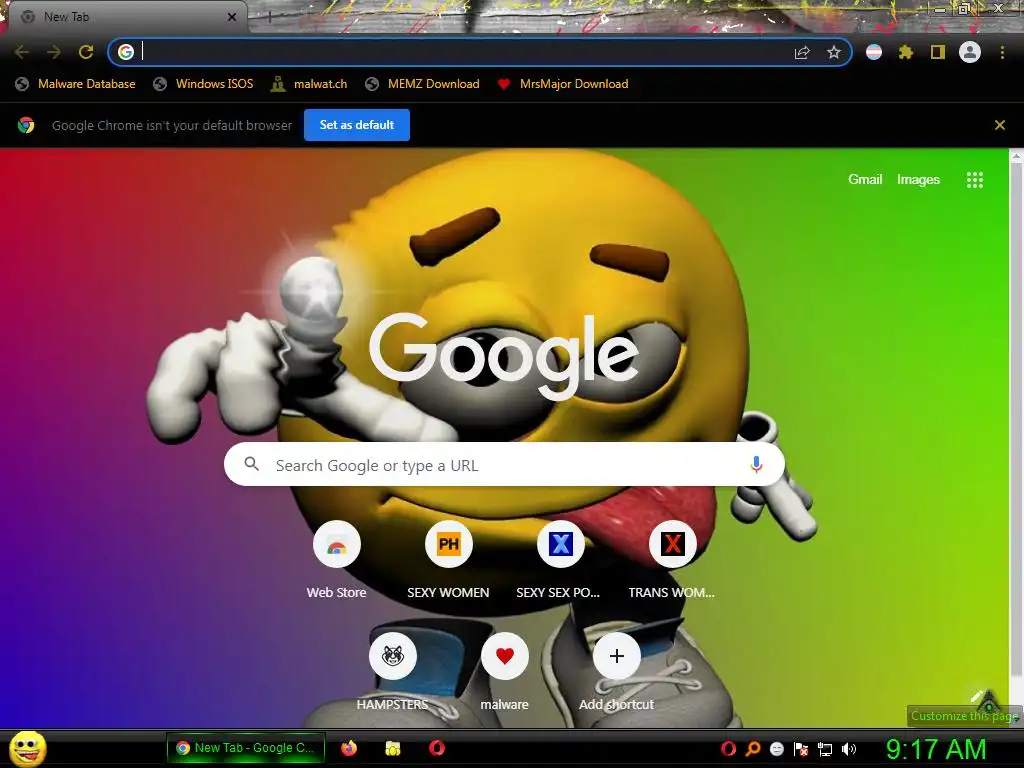Image resolution: width=1024 pixels, height=768 pixels.
Task: Click the 9:17 AM taskbar clock
Action: tap(936, 748)
